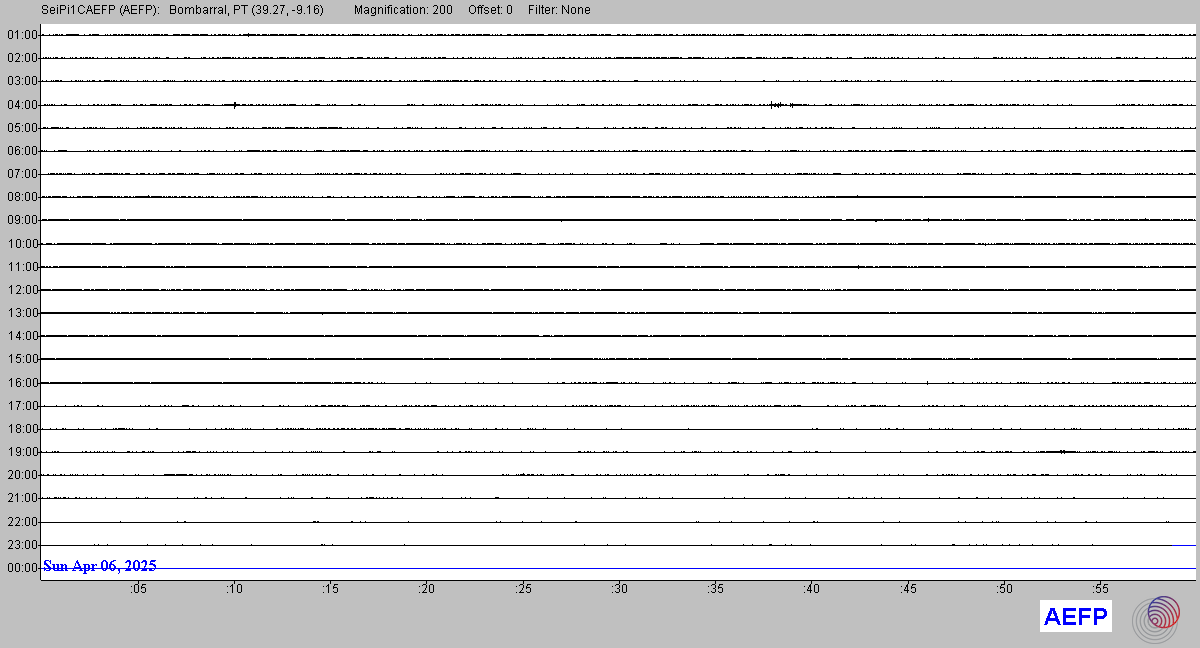Viewport: 1200px width, 648px height.
Task: Click the Magnification: 200 header text
Action: click(x=403, y=10)
